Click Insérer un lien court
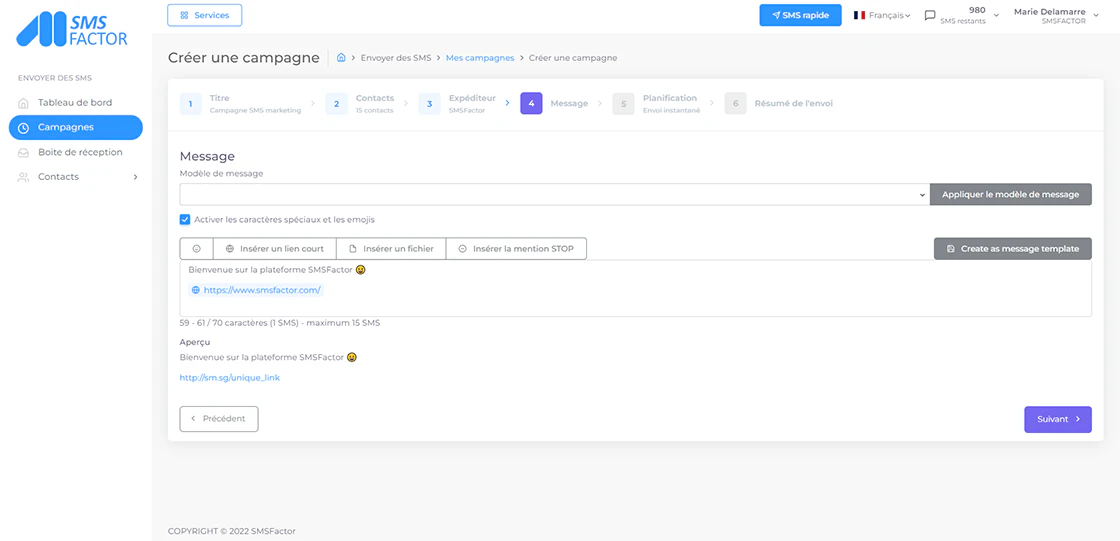 275,249
